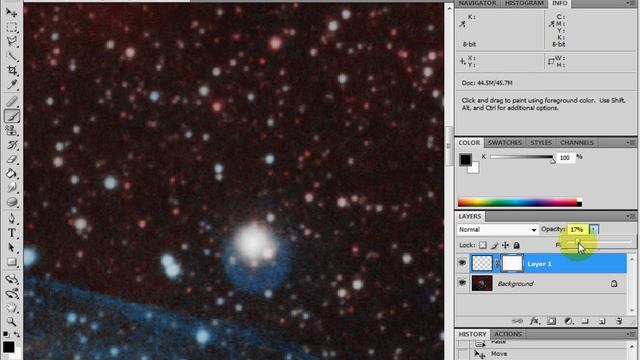
Task: Click the fx layer style icon
Action: pos(534,321)
